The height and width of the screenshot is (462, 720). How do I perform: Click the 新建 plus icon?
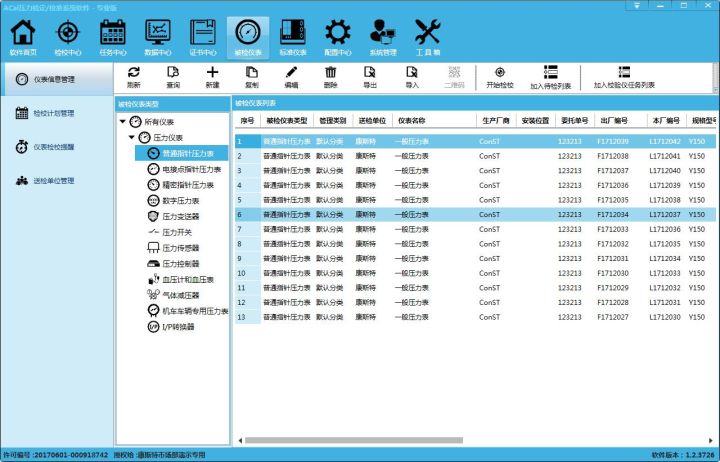tap(212, 77)
